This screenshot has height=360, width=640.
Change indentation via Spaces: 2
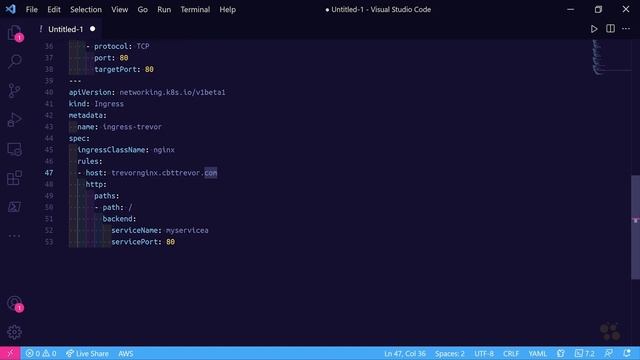449,353
